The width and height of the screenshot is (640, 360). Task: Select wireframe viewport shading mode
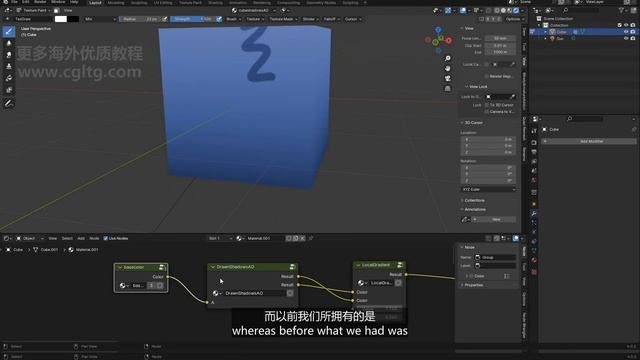coord(497,11)
